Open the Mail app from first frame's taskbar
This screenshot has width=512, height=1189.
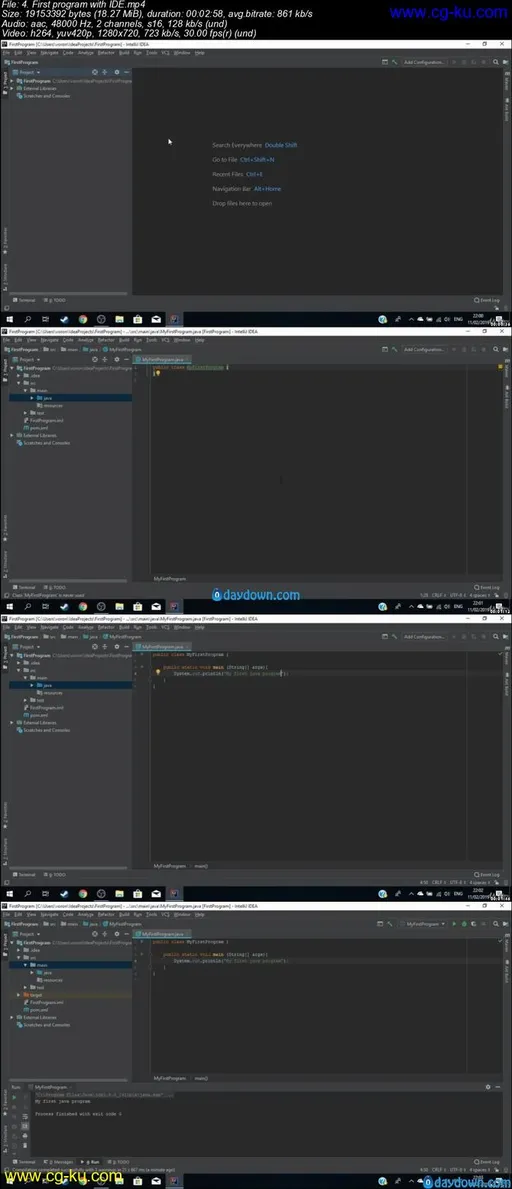155,319
